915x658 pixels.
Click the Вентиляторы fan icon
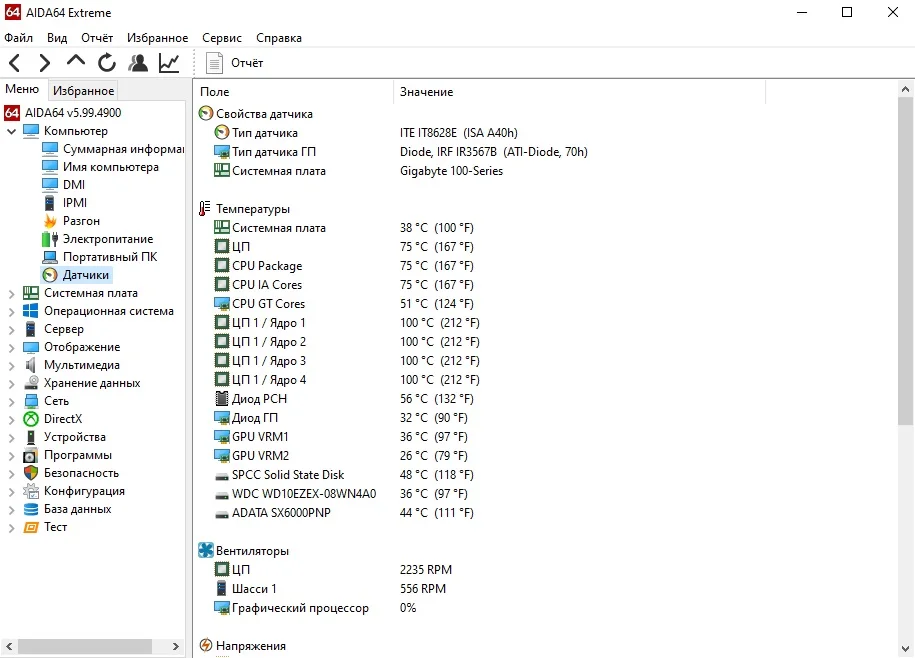click(206, 550)
